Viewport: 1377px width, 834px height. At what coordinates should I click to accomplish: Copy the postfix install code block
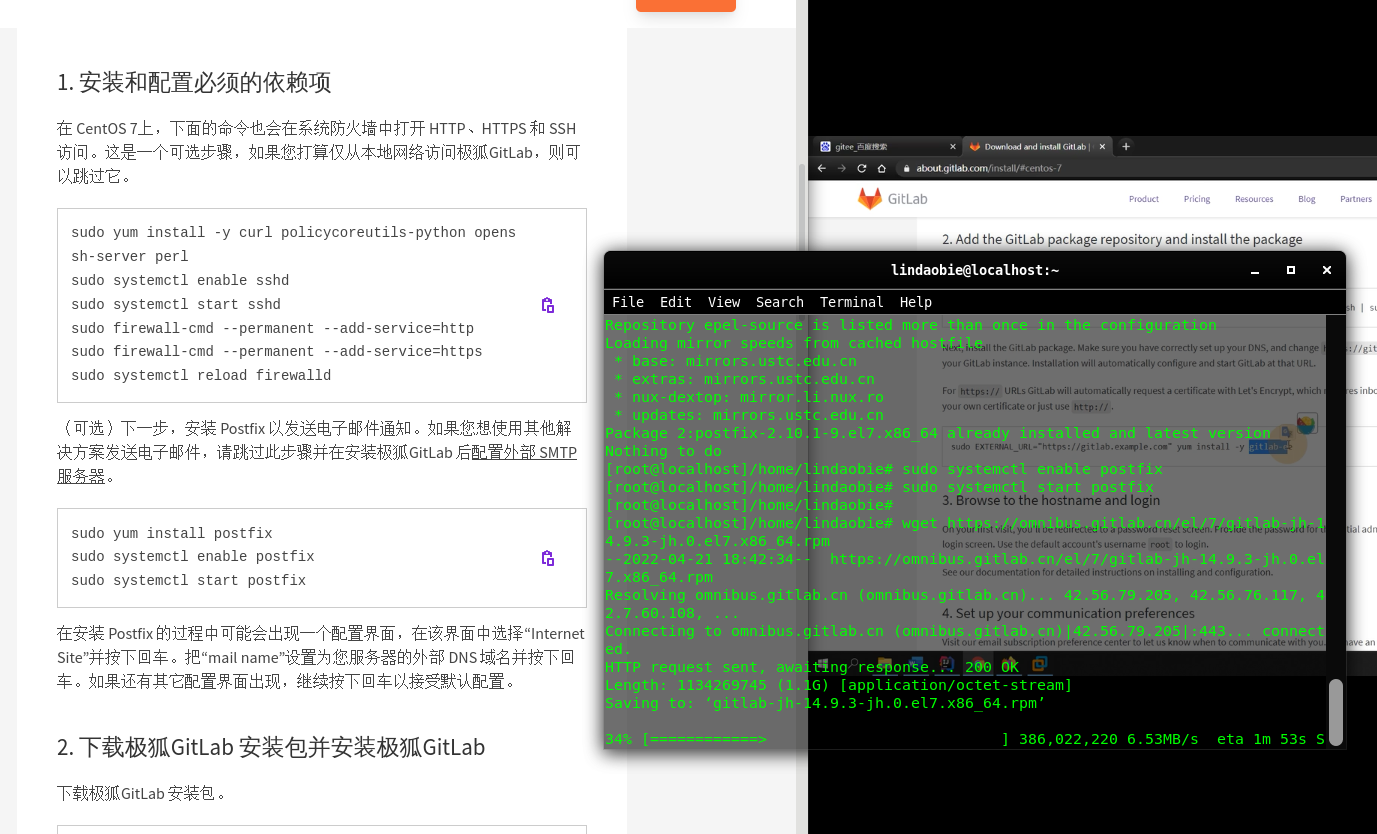[548, 558]
